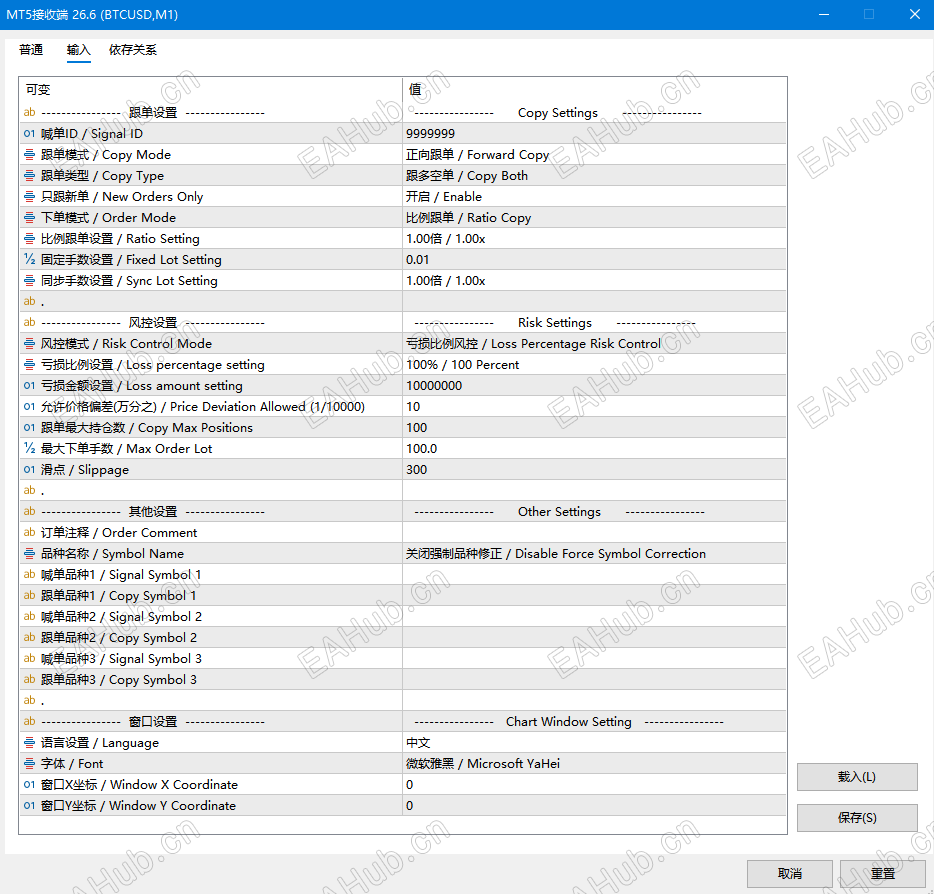Click enum icon beside Font row
This screenshot has width=934, height=894.
point(29,764)
